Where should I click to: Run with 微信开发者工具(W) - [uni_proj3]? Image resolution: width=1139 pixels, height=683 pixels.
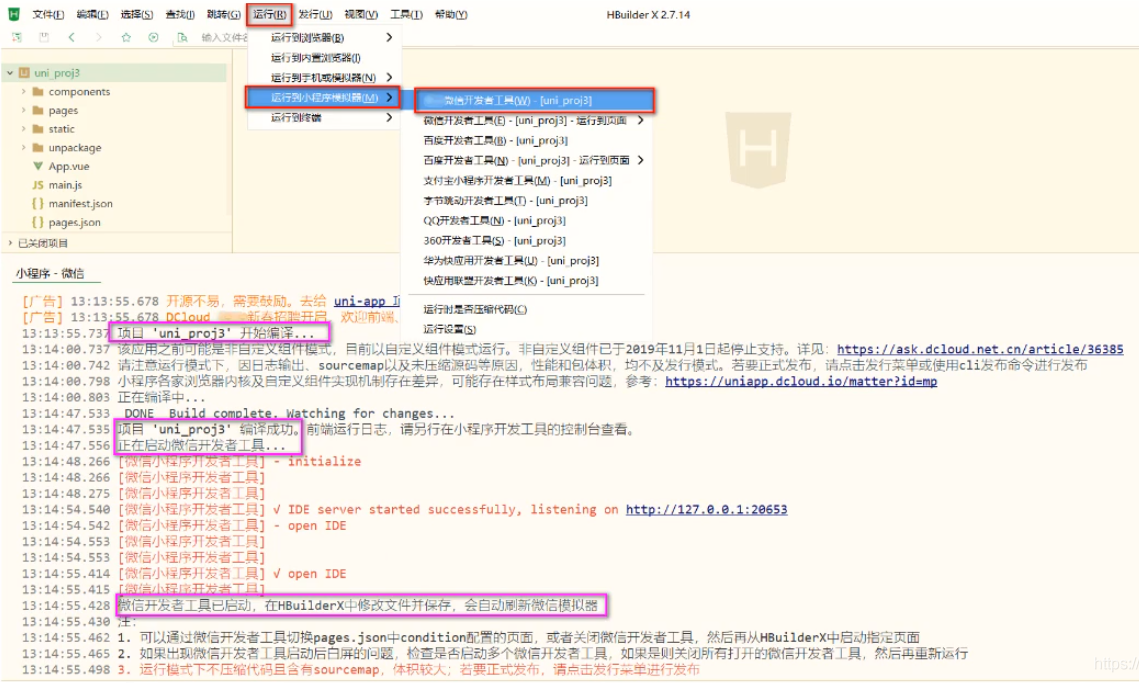534,100
